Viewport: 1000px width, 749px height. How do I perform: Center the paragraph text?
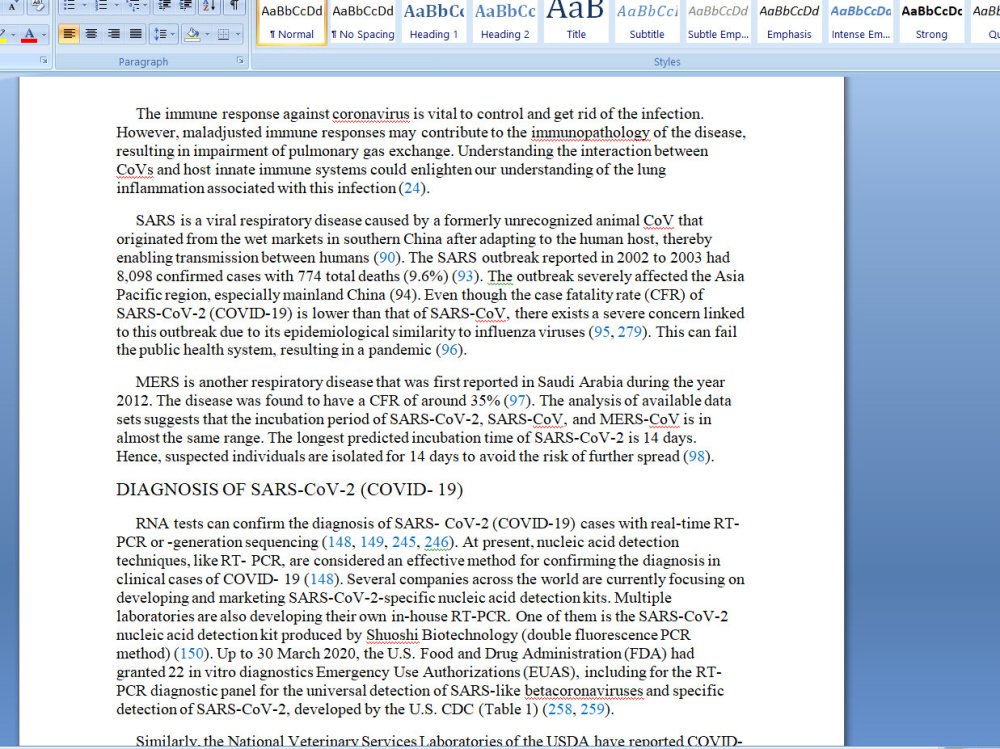click(91, 34)
